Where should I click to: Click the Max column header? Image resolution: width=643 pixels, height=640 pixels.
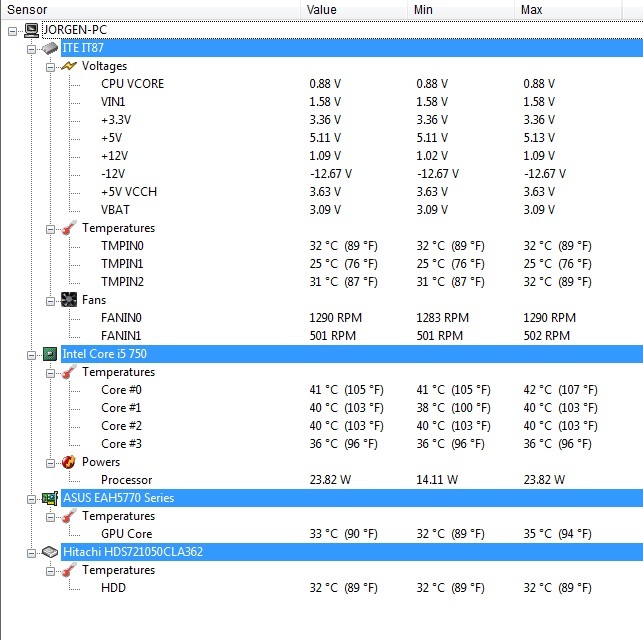[568, 9]
